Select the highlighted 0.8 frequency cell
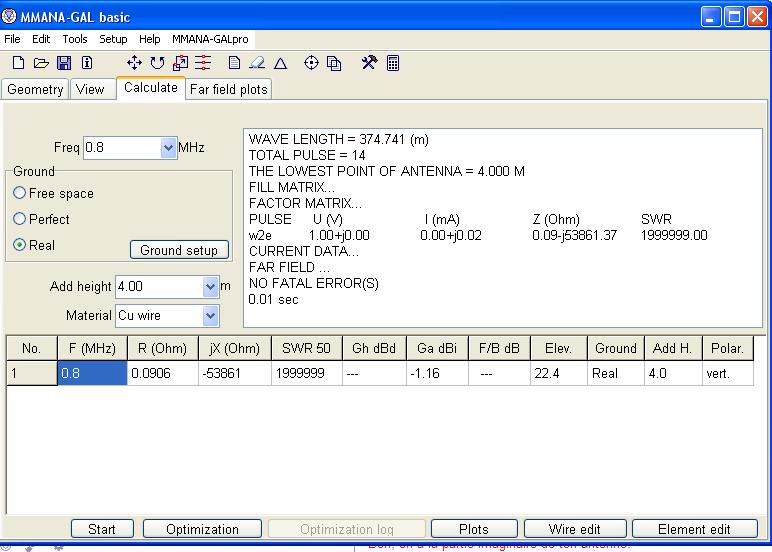Screen dimensions: 772x552 (92, 373)
